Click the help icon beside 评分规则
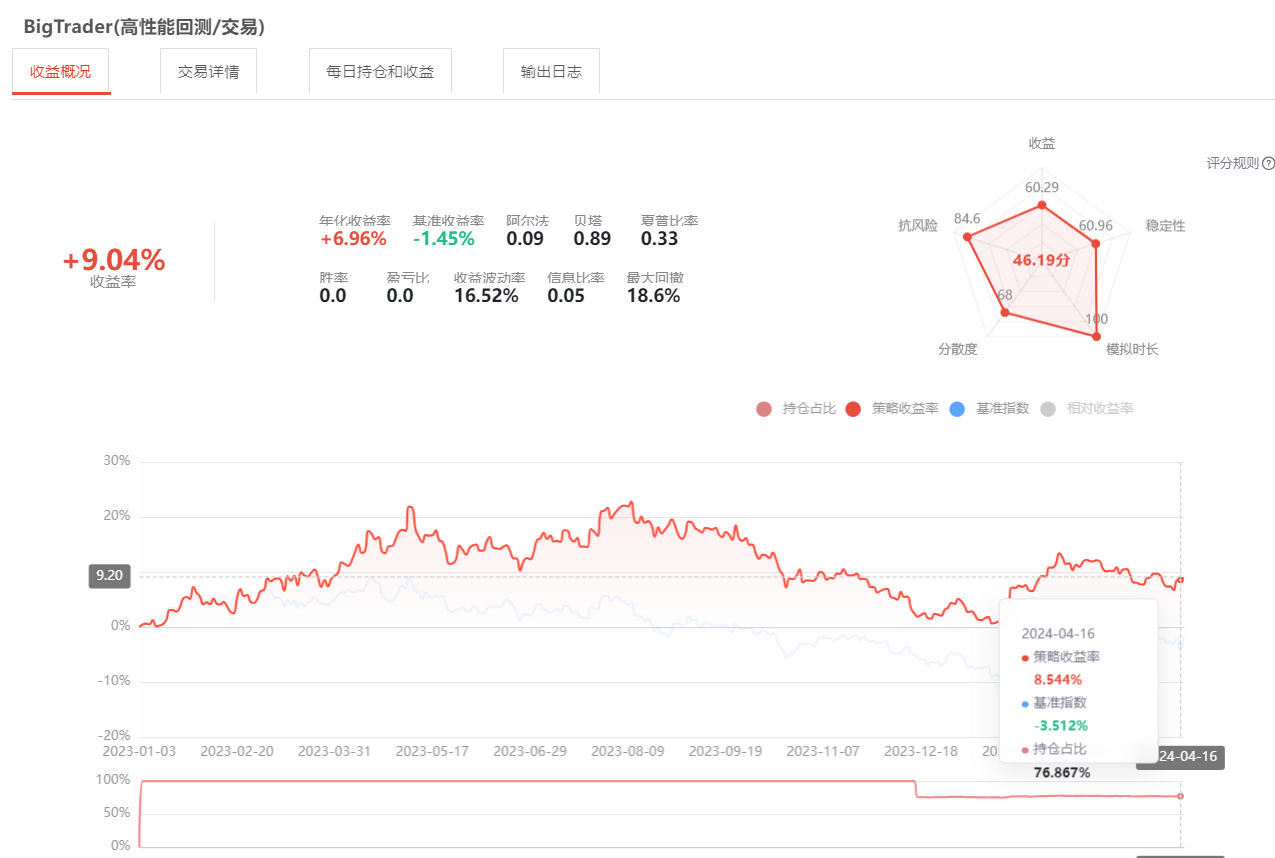The width and height of the screenshot is (1275, 858). coord(1268,164)
